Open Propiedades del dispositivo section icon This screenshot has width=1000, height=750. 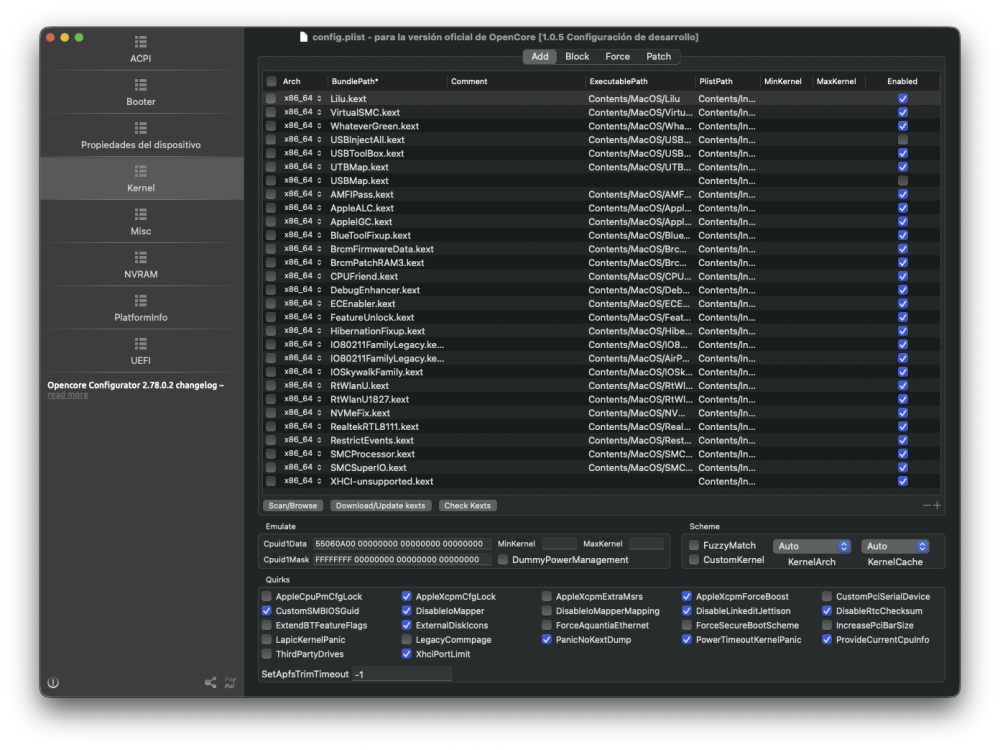point(141,128)
